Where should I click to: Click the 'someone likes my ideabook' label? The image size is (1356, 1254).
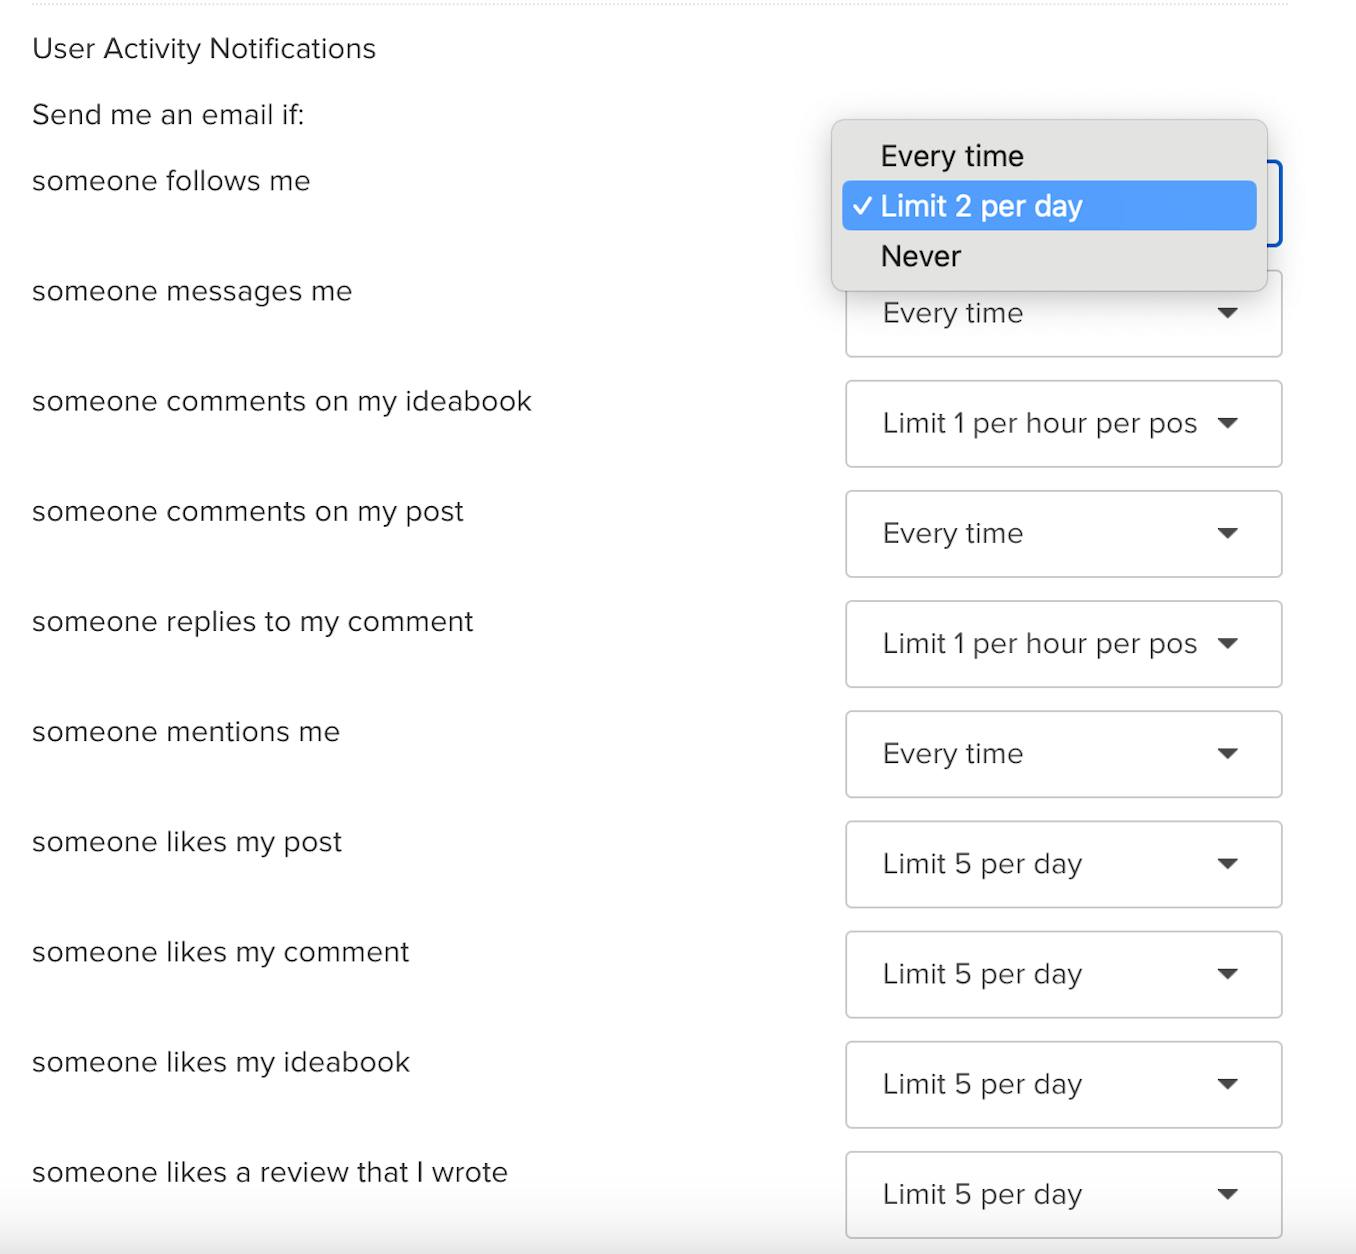(x=221, y=1062)
